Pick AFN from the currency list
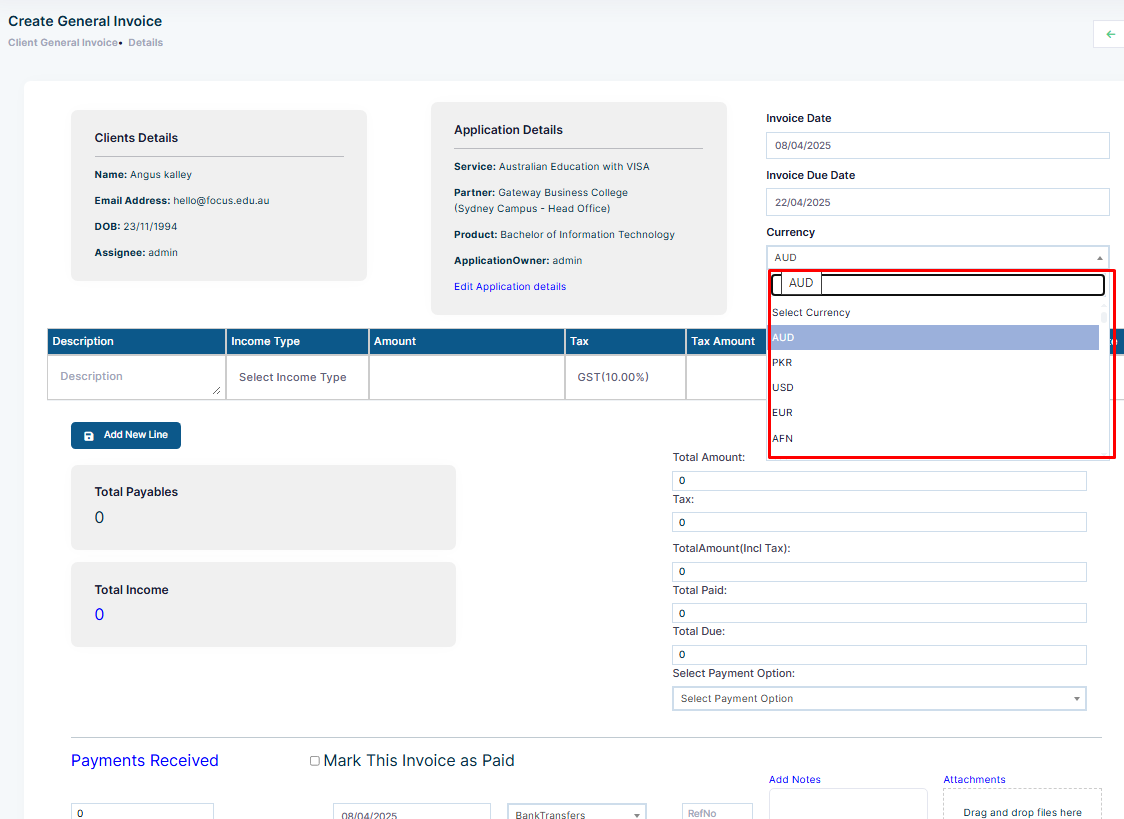This screenshot has width=1124, height=819. pos(934,439)
